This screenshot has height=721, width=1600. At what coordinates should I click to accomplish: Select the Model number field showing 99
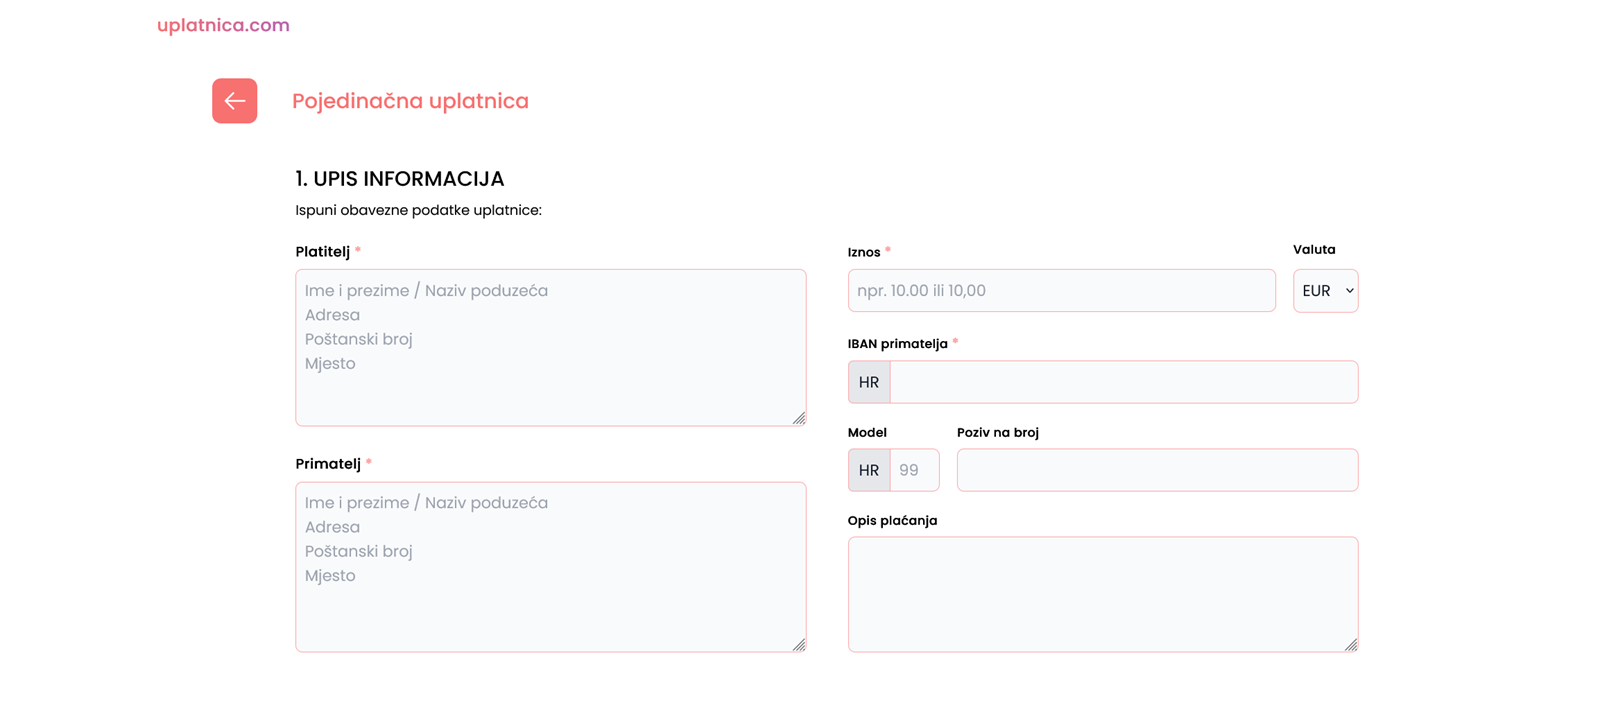click(x=914, y=470)
